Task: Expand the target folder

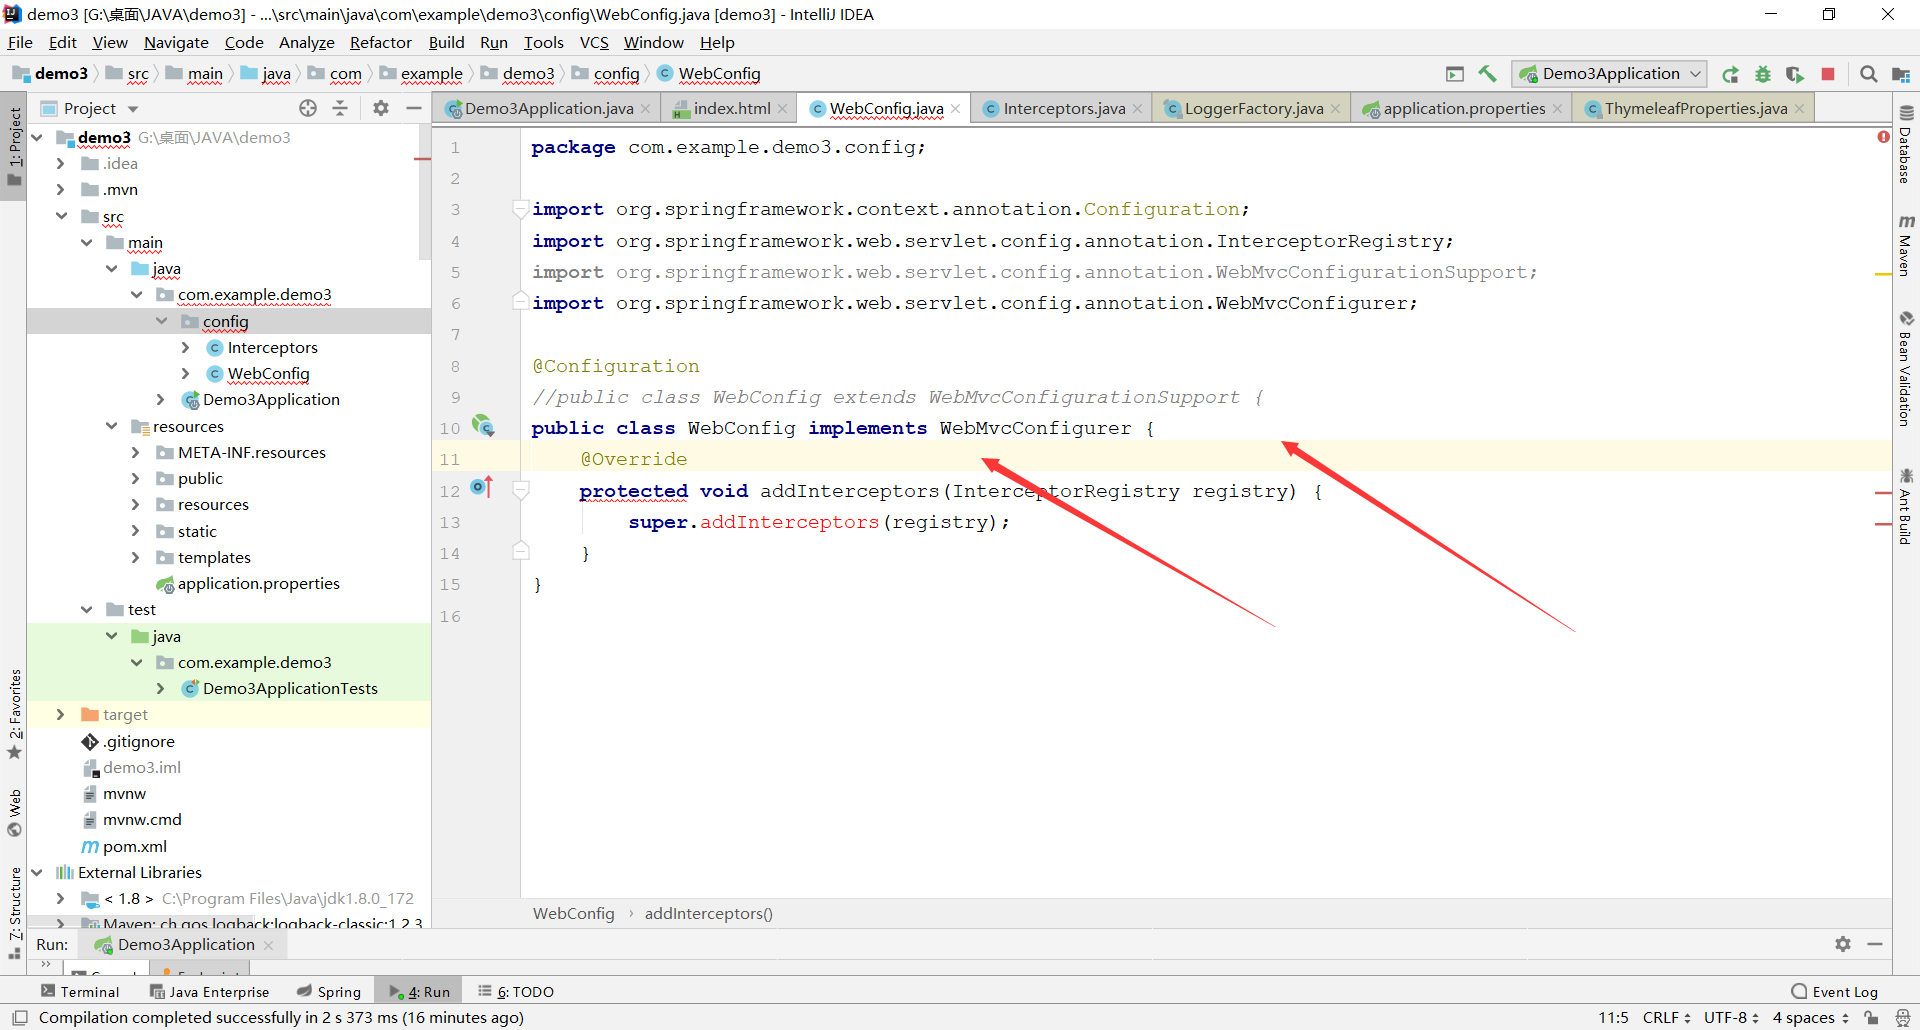Action: (x=61, y=714)
